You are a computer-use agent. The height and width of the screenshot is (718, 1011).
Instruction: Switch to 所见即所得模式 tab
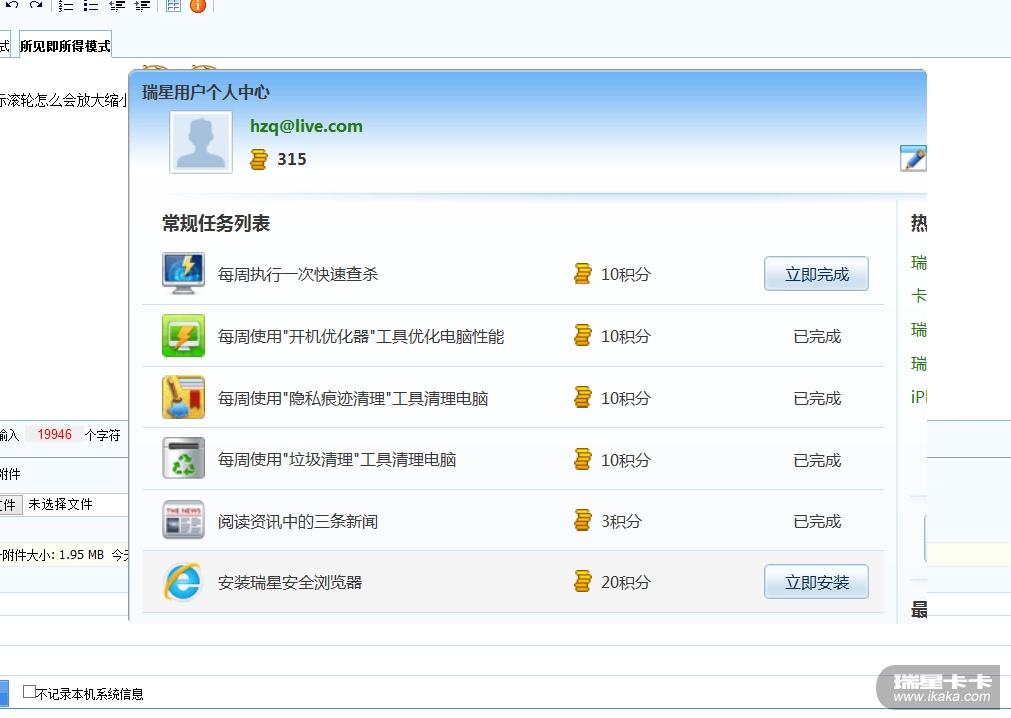pos(65,46)
